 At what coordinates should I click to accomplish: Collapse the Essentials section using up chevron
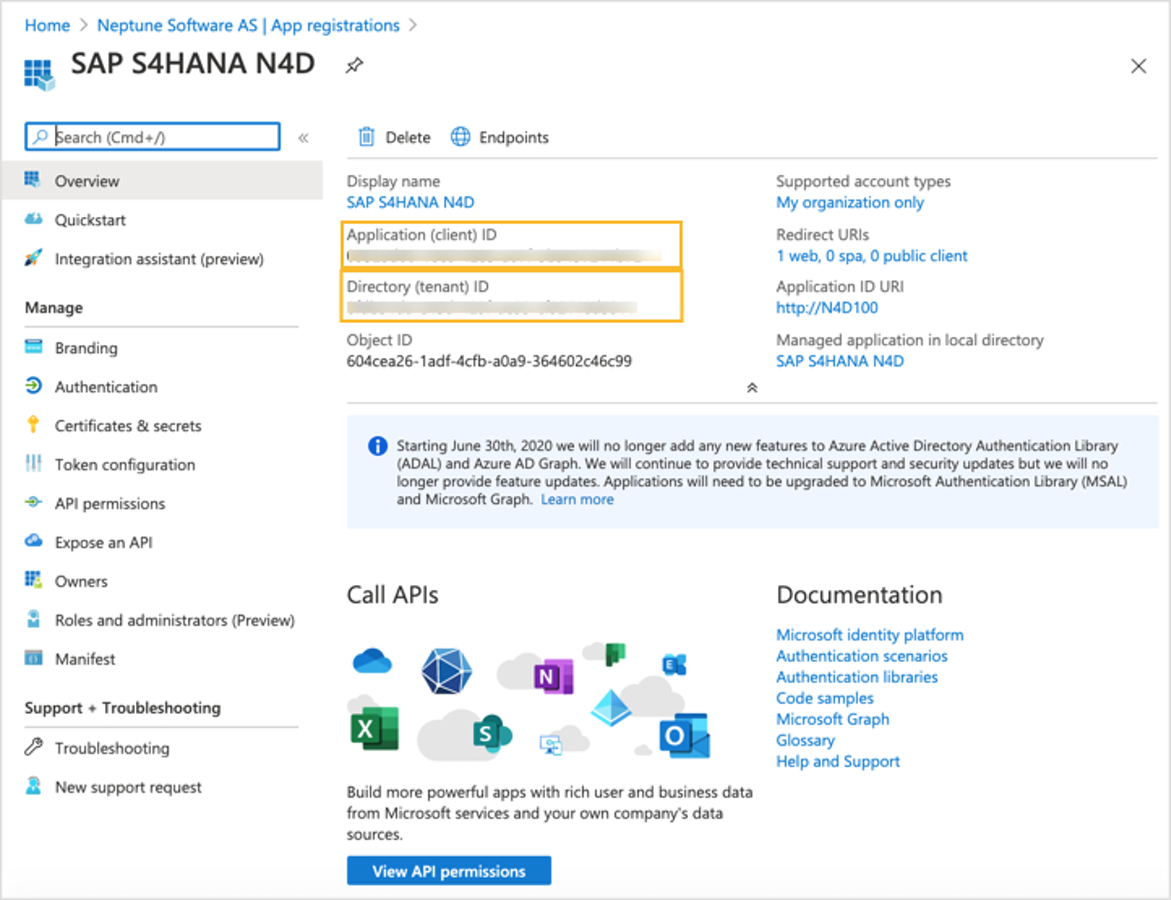(x=752, y=388)
